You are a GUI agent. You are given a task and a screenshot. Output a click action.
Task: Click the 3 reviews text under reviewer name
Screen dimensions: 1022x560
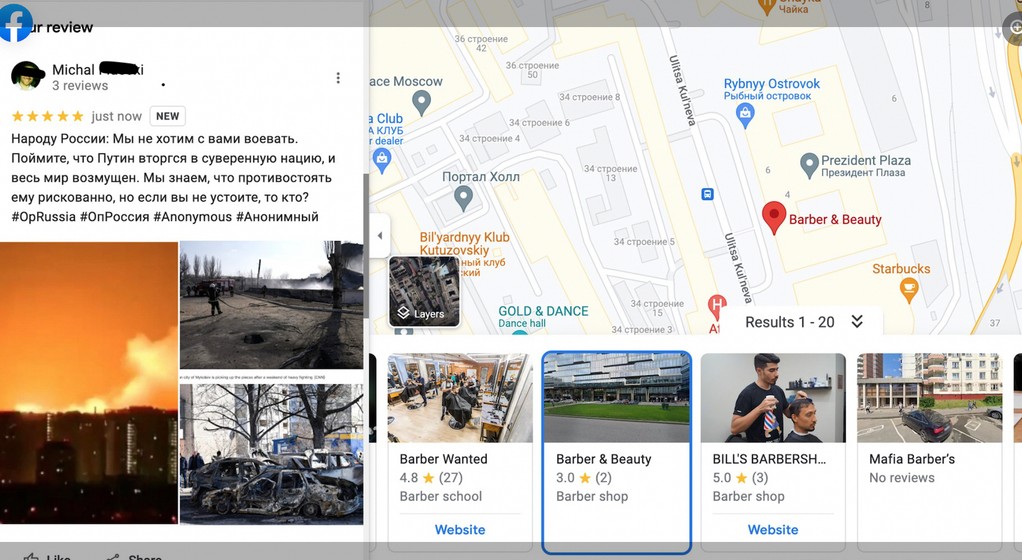pos(80,85)
